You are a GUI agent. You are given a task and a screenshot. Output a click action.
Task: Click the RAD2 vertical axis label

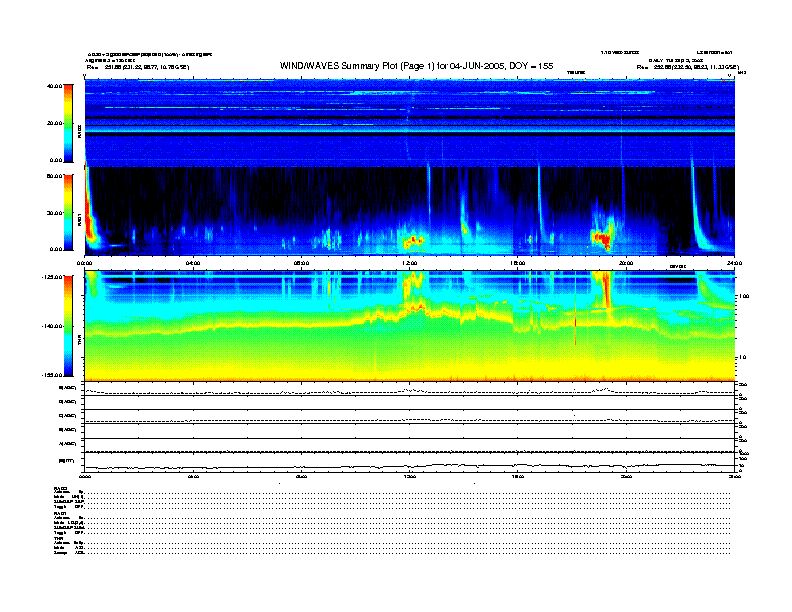(79, 131)
